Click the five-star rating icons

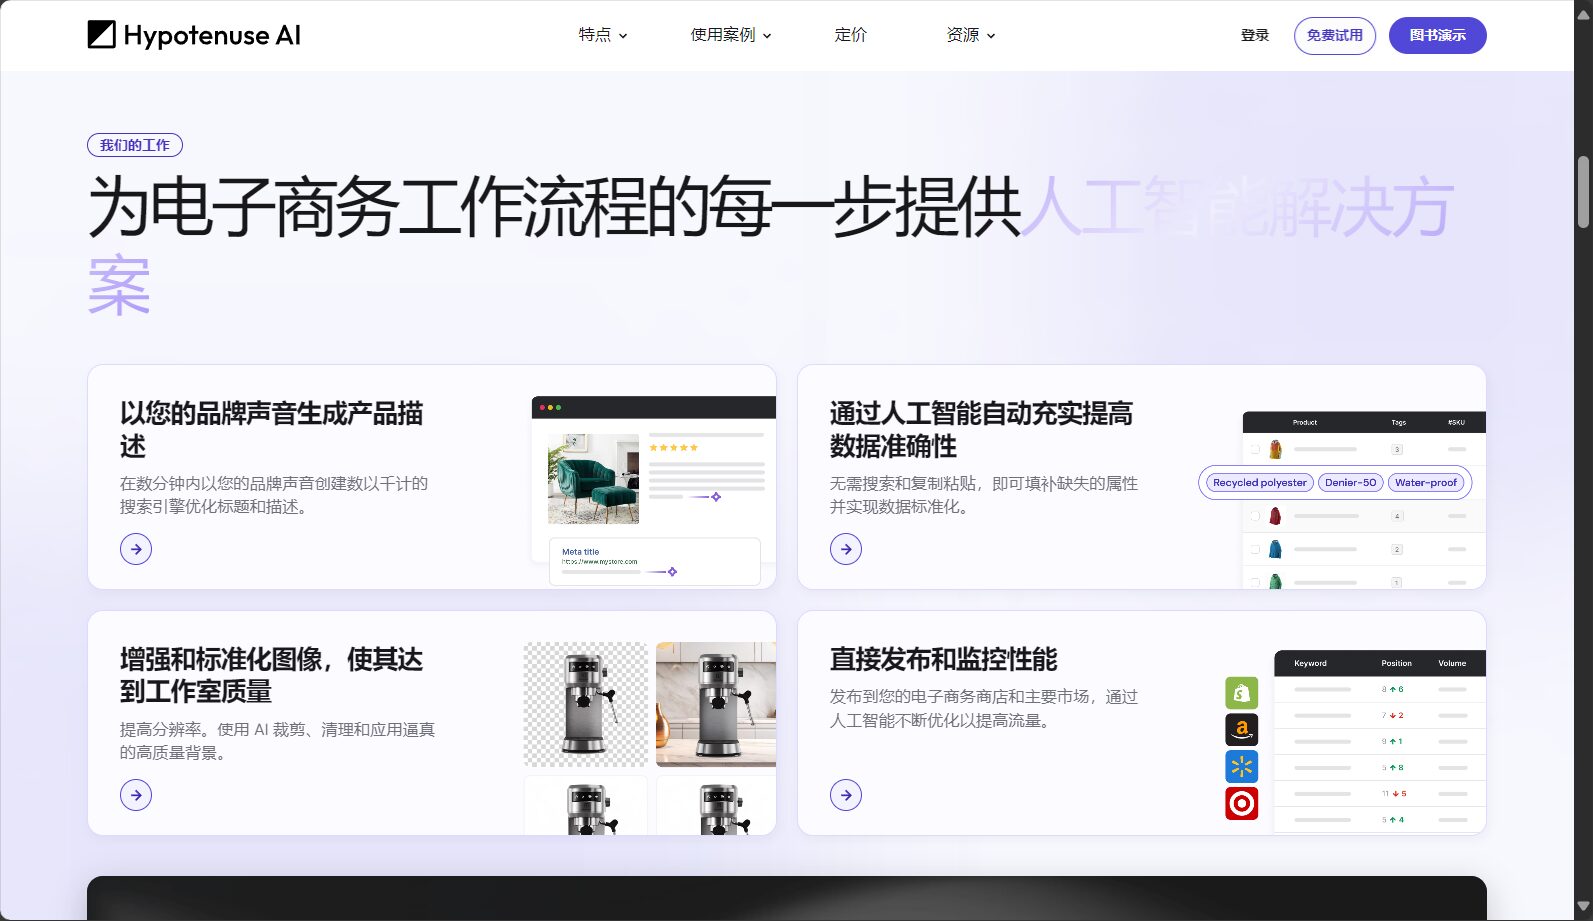pos(674,448)
